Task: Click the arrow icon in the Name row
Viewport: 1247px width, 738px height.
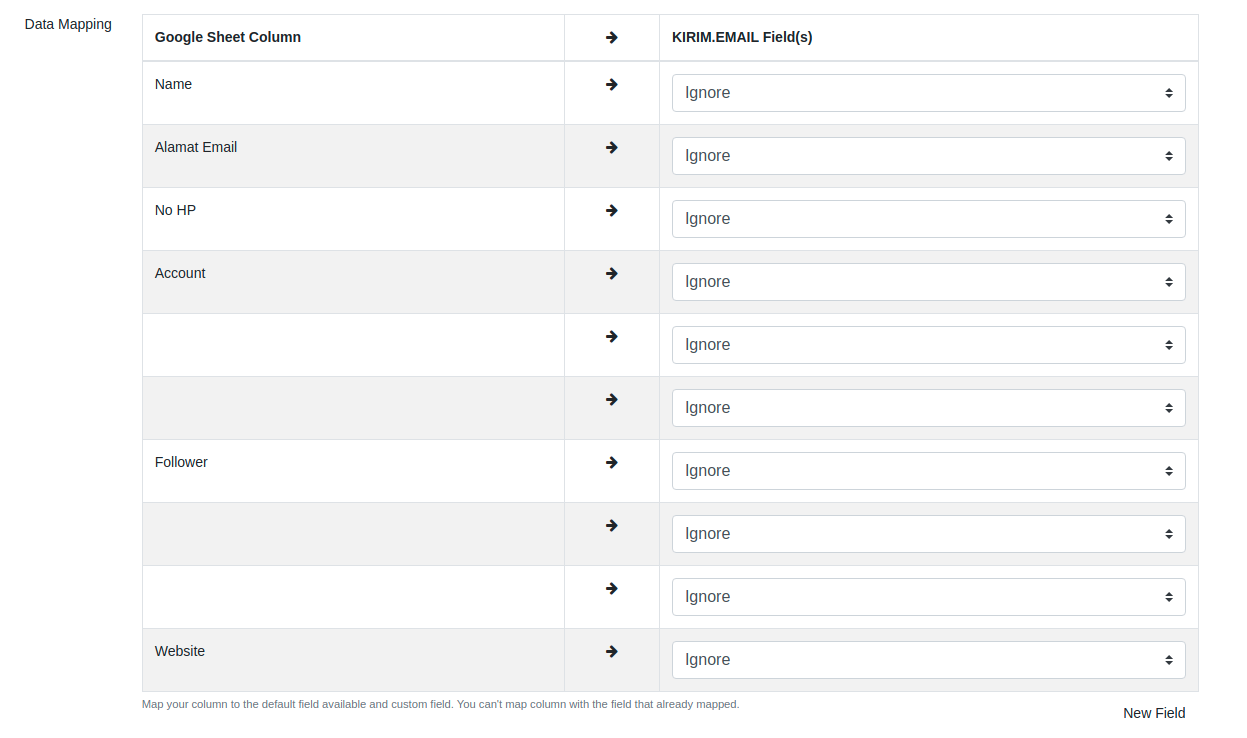Action: click(612, 85)
